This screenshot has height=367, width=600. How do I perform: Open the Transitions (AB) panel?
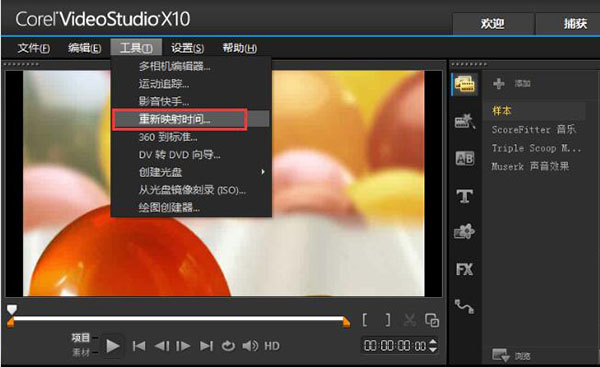(x=465, y=158)
